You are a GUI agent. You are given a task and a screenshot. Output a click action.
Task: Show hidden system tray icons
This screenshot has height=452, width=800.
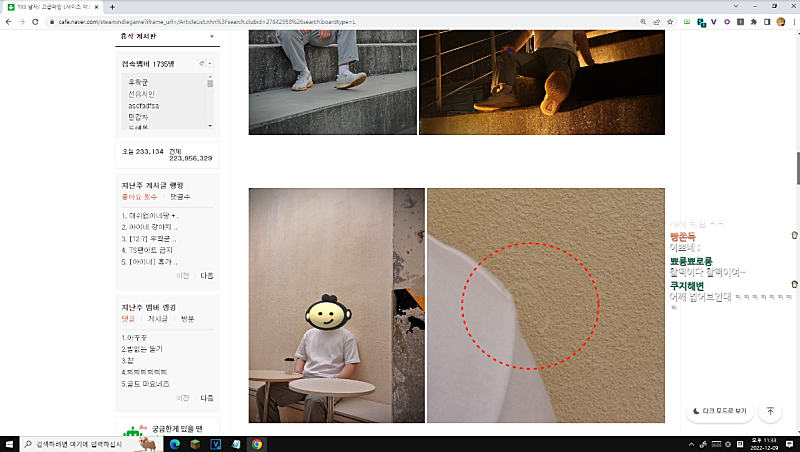point(691,444)
